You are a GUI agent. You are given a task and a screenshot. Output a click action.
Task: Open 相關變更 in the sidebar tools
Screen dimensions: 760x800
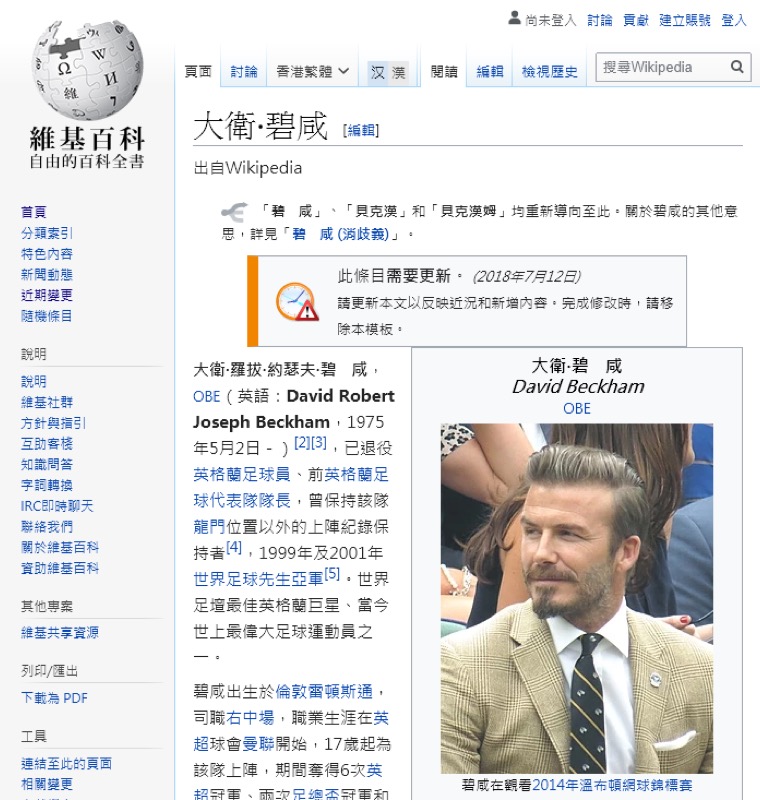point(47,784)
